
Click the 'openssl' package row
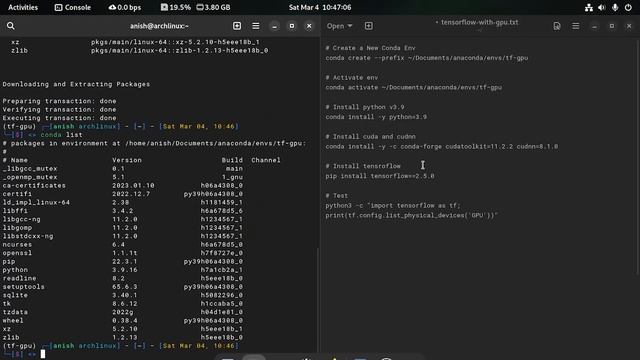click(x=122, y=253)
